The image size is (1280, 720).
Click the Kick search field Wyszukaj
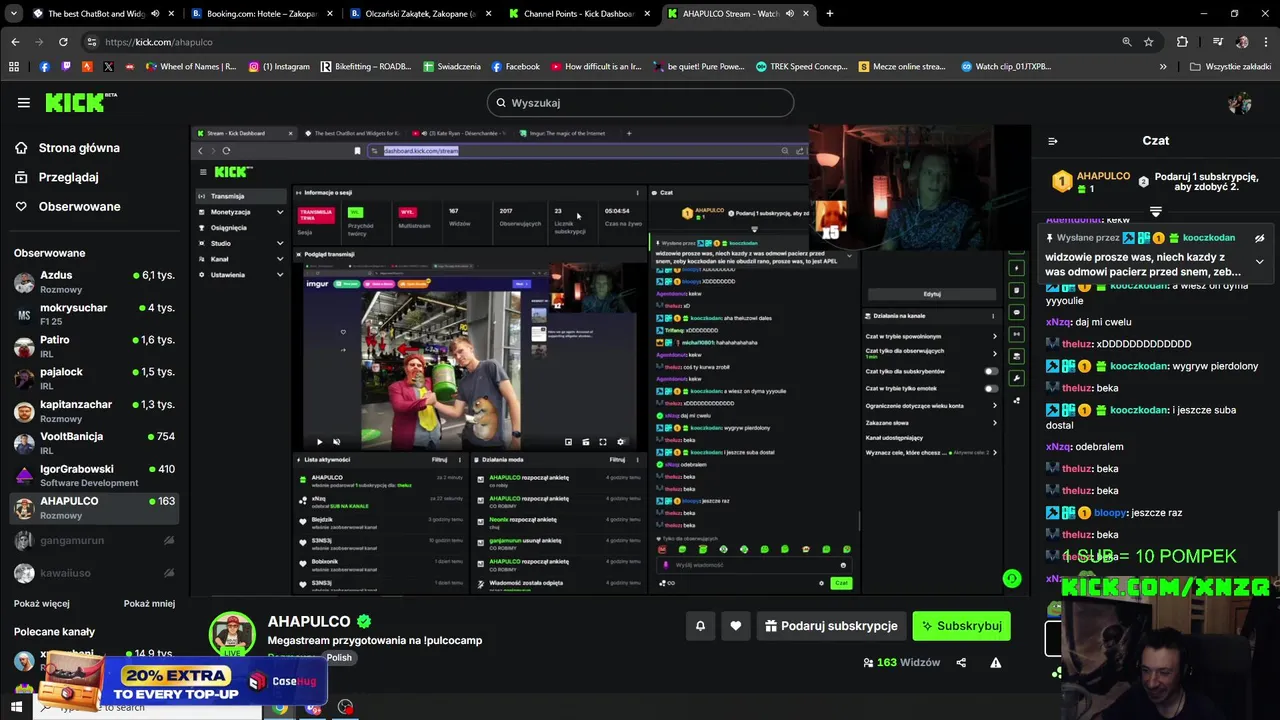click(x=640, y=103)
